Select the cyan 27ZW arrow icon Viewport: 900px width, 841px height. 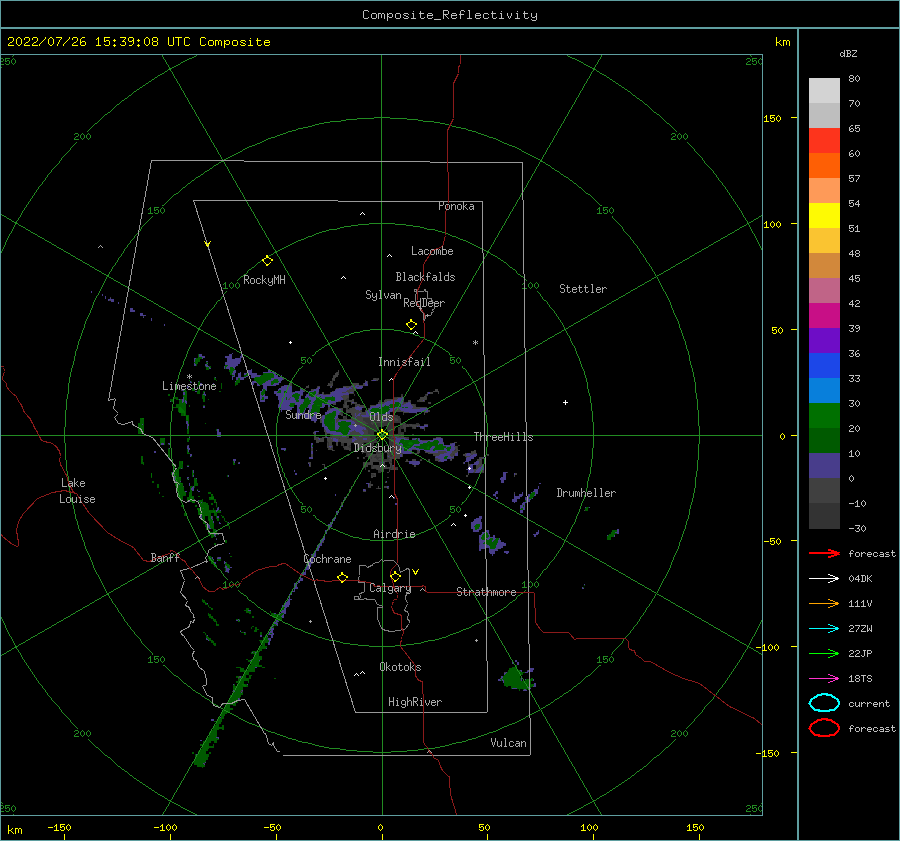click(824, 629)
